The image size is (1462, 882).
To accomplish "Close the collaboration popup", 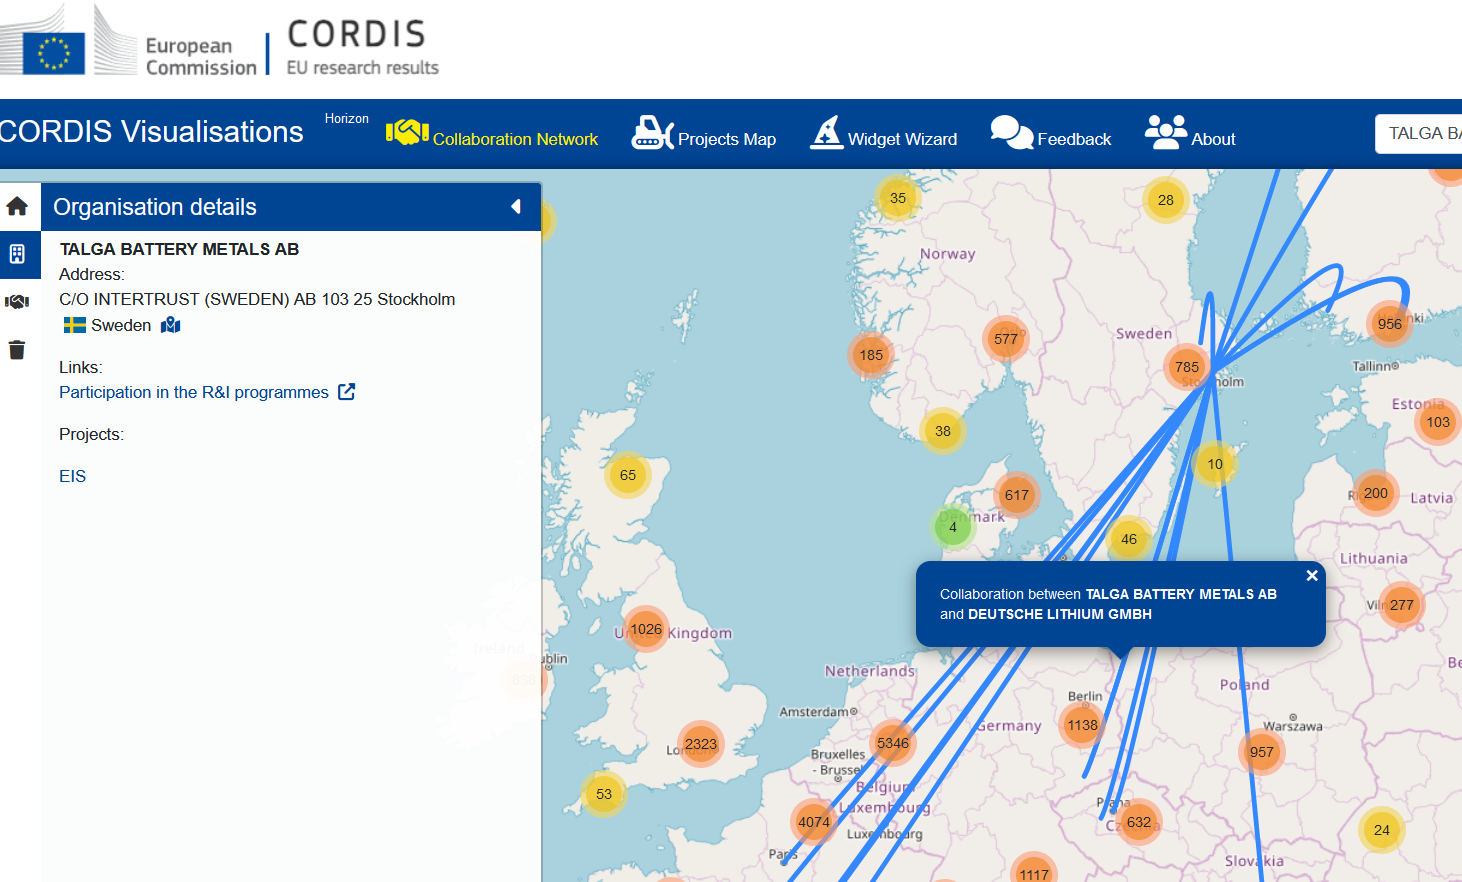I will point(1312,576).
